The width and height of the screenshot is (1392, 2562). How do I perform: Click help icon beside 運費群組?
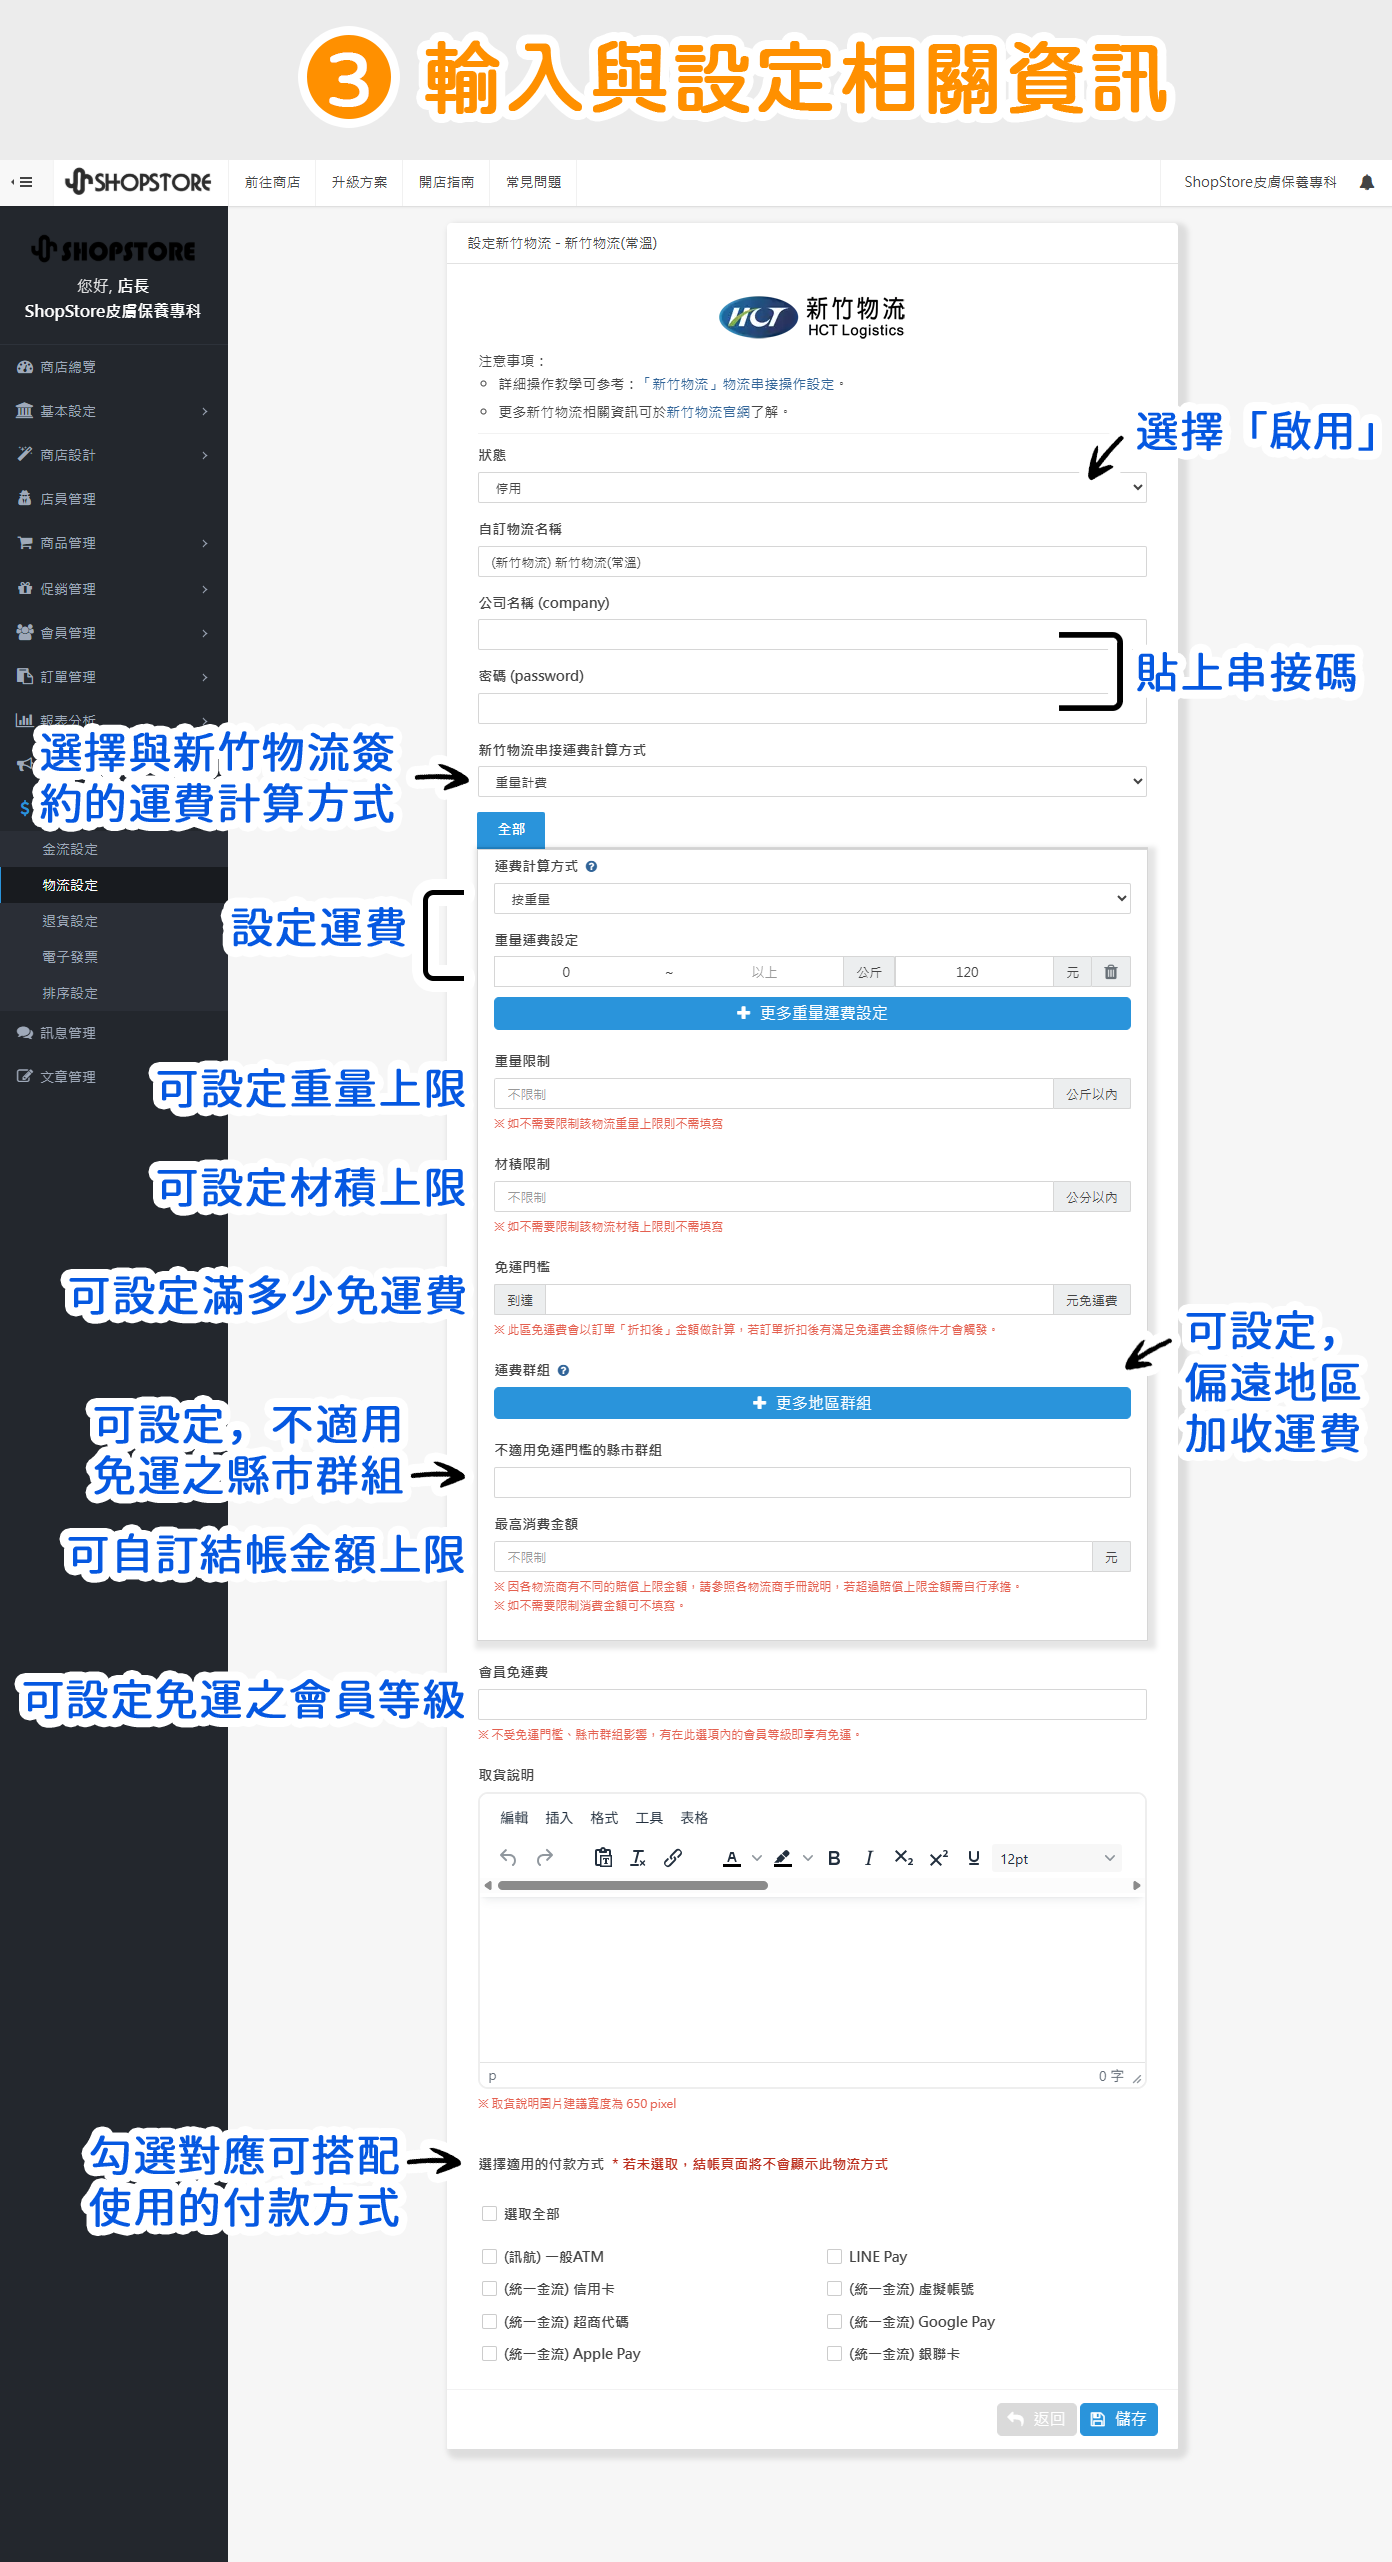coord(563,1371)
